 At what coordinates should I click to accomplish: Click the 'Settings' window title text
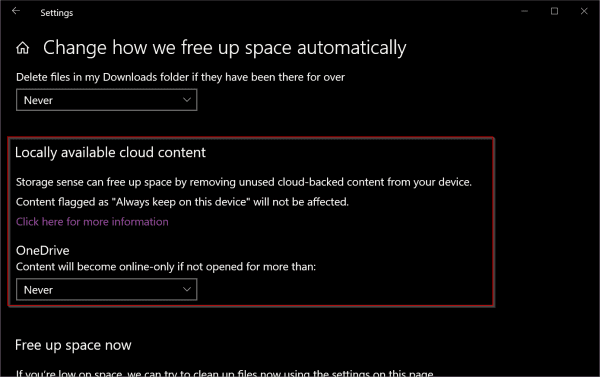tap(57, 13)
